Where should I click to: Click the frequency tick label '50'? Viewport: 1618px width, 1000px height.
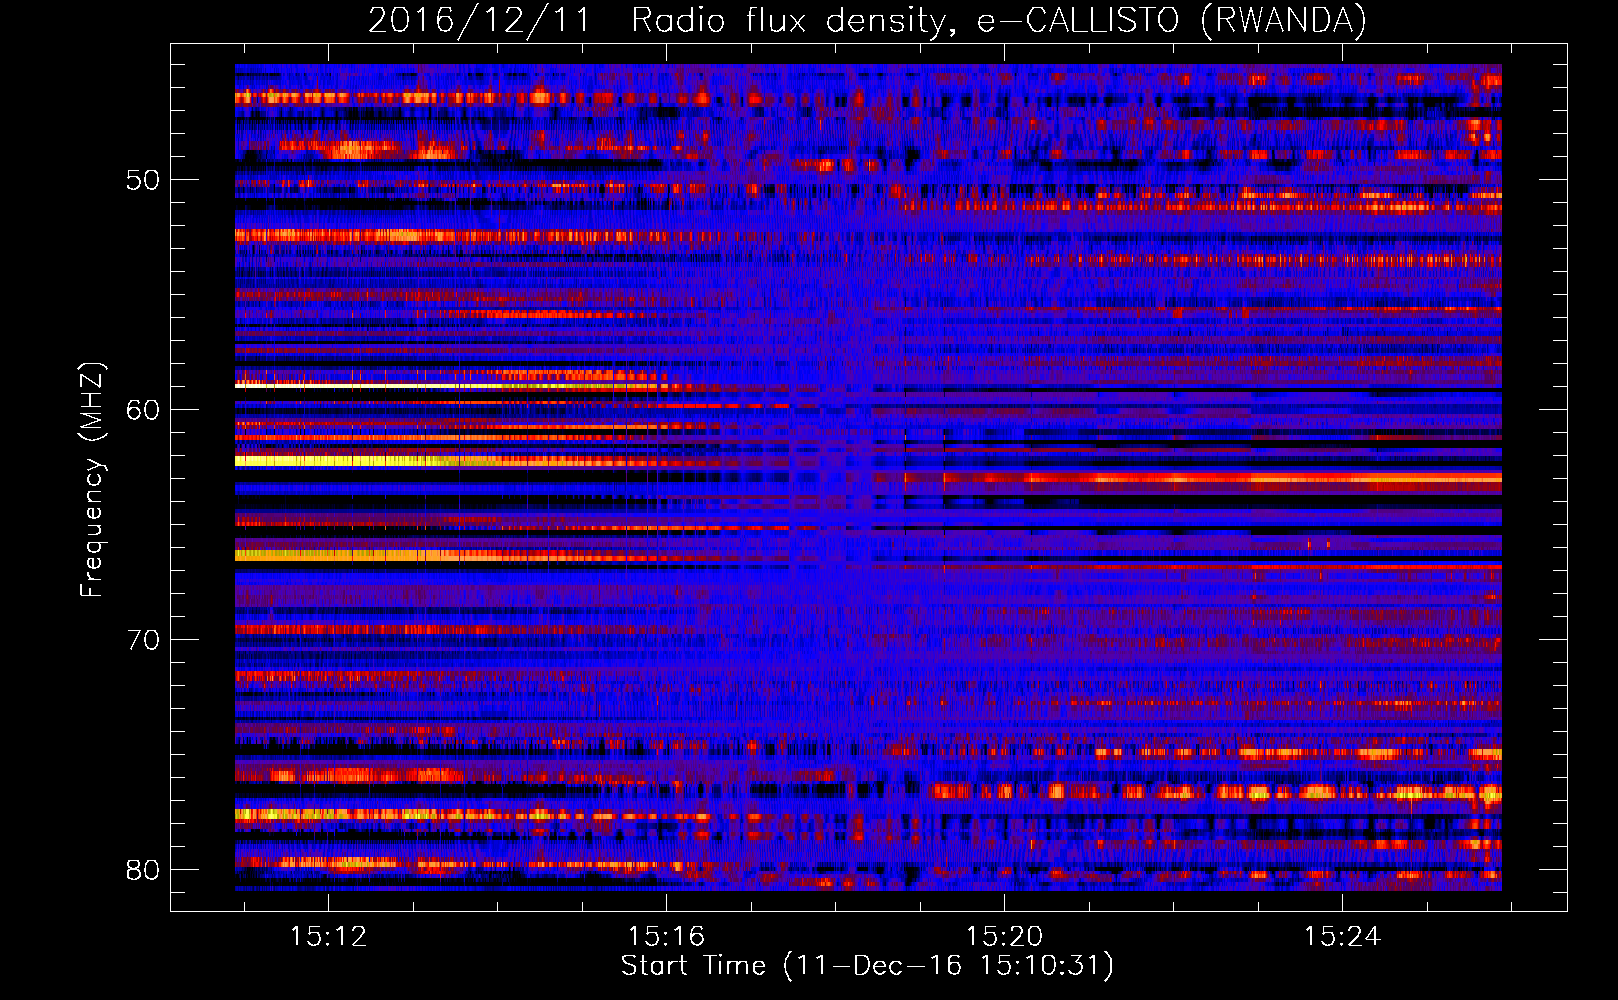(x=143, y=181)
